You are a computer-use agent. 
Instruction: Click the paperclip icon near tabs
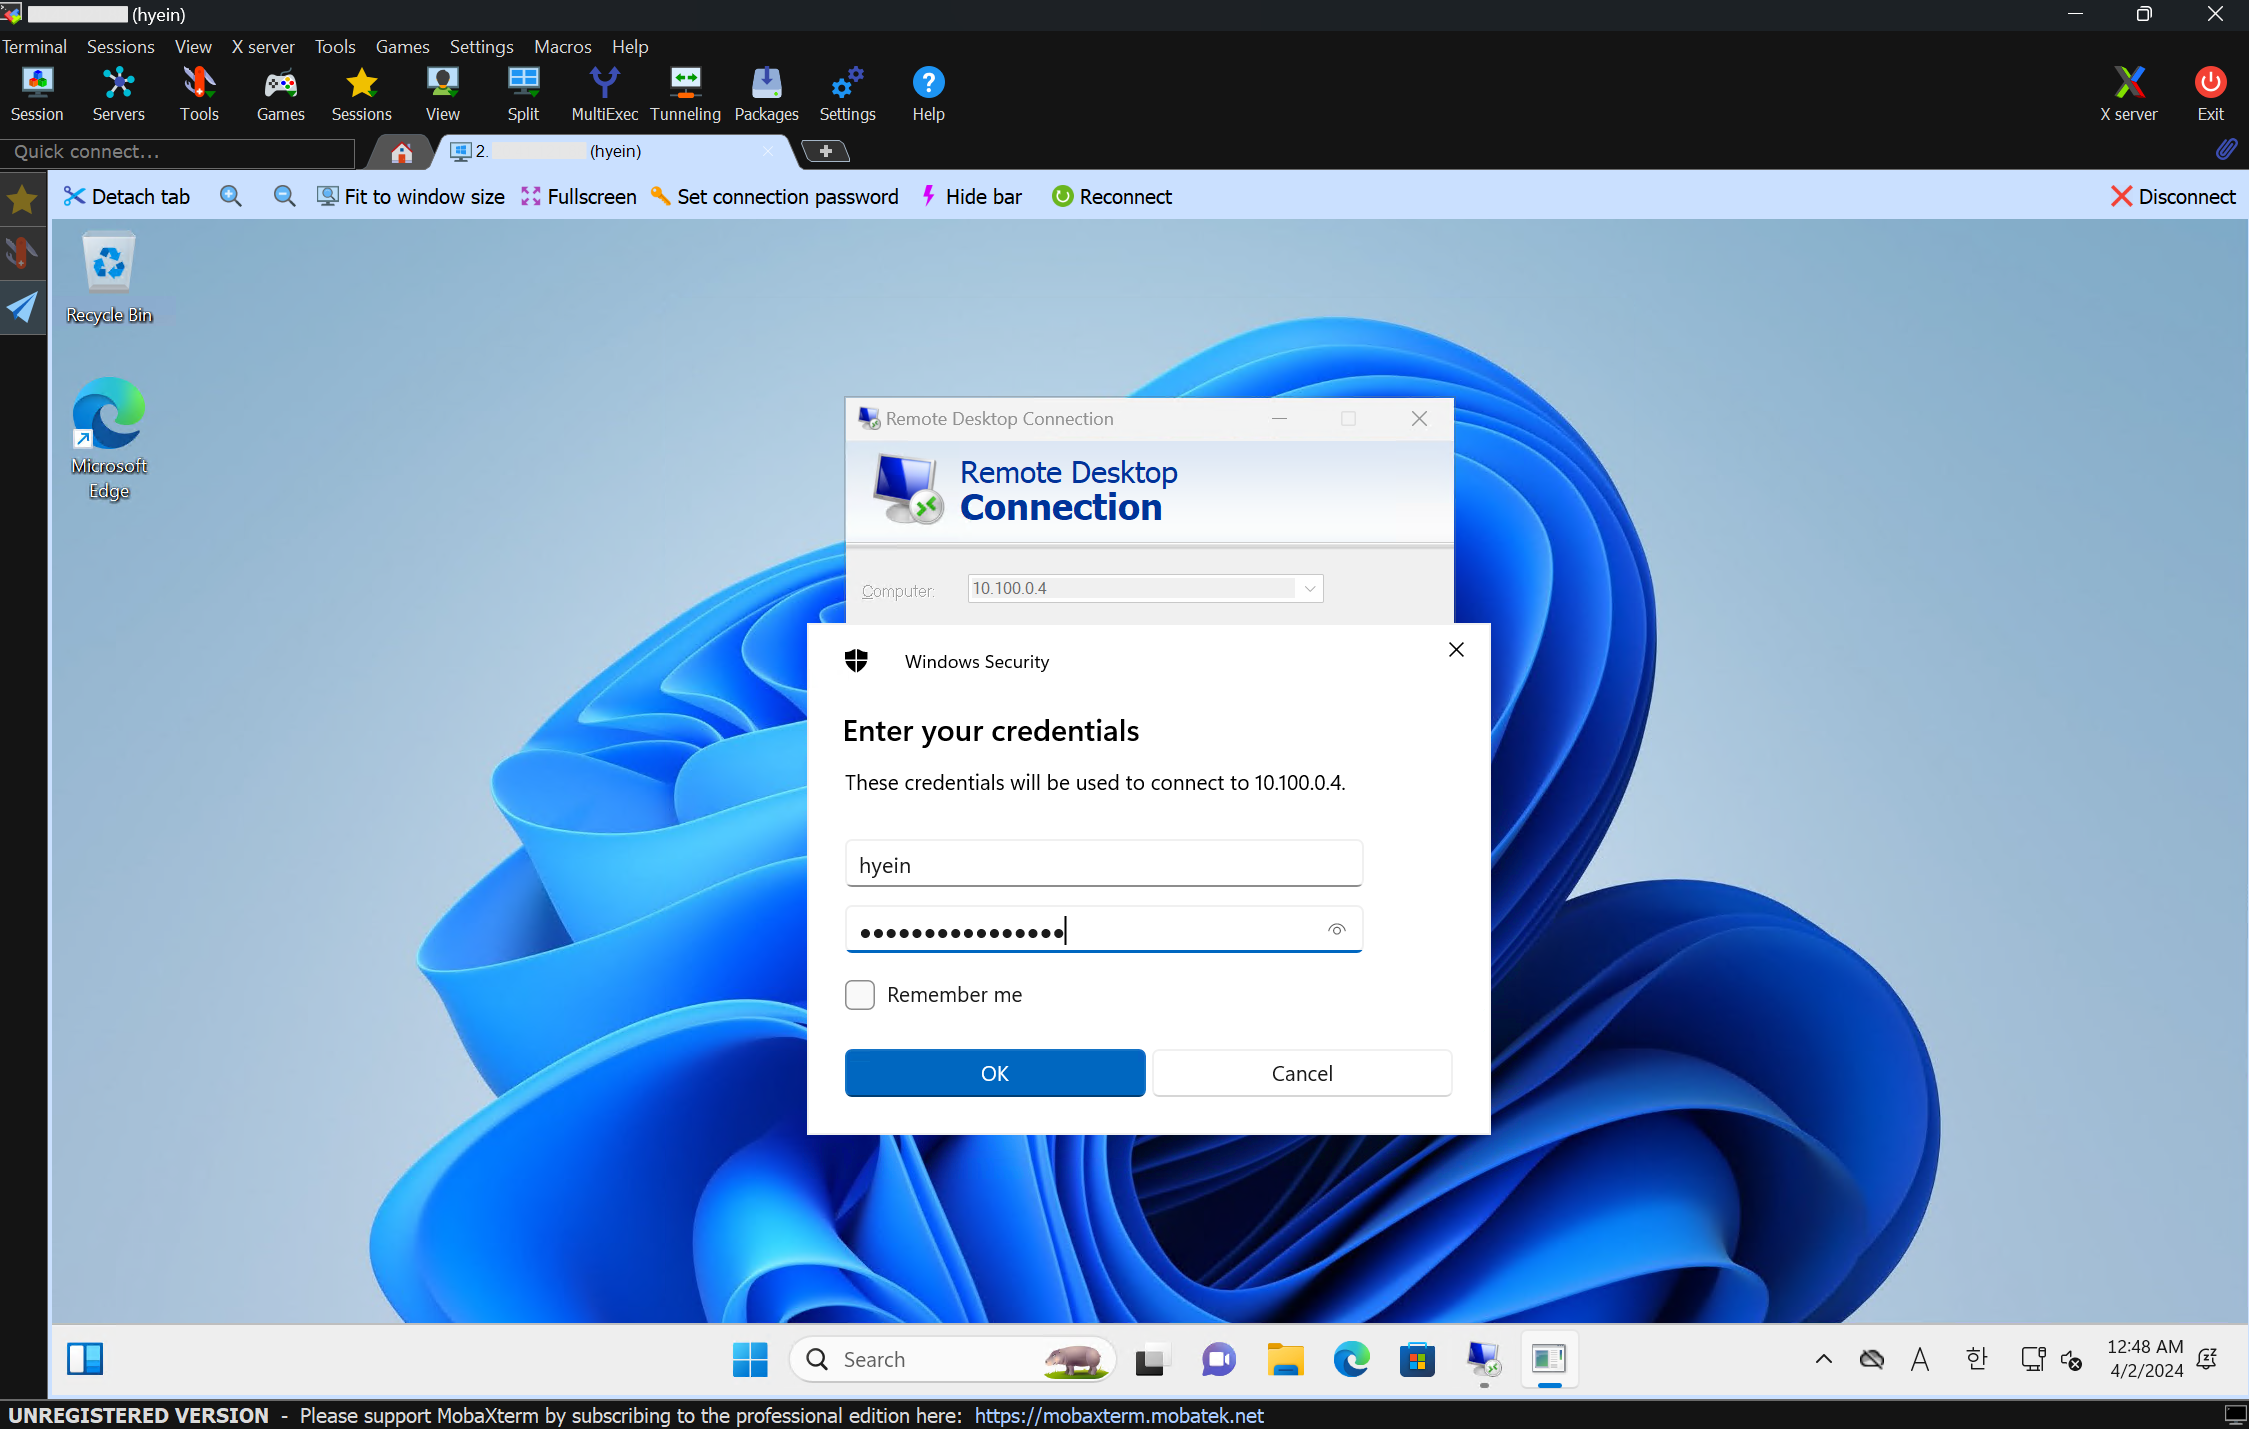(2226, 149)
